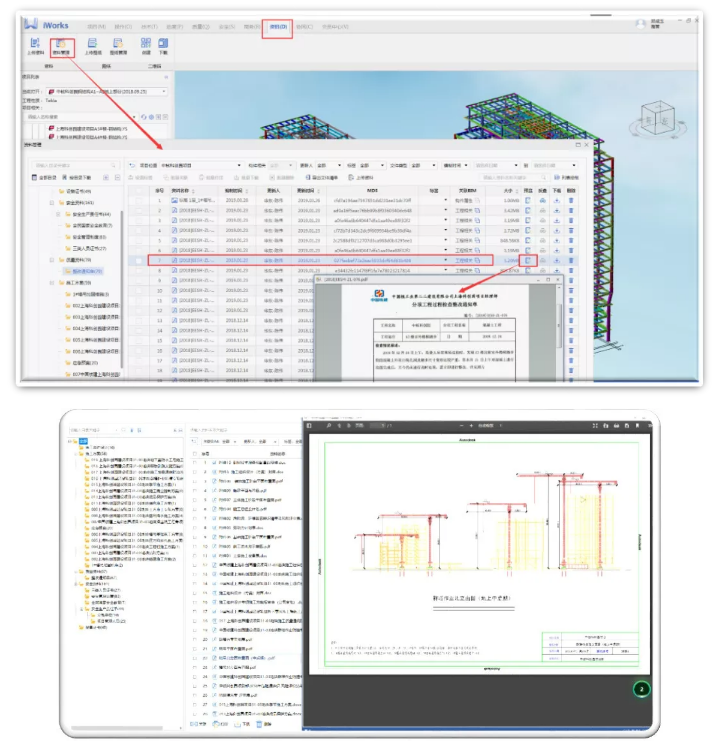Screen dimensions: 723x742
Task: Click the upload data icon in iWorks ribbon
Action: coord(35,44)
